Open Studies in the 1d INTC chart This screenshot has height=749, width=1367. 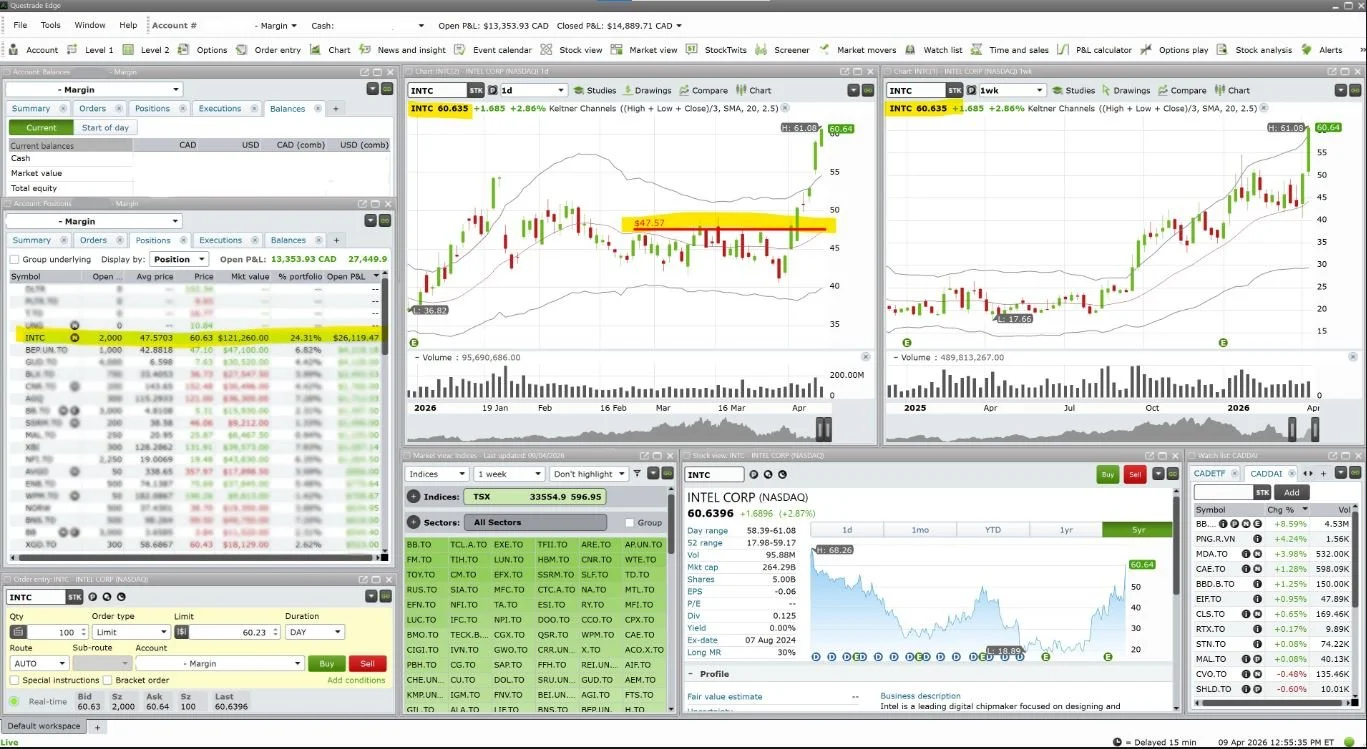(x=594, y=90)
